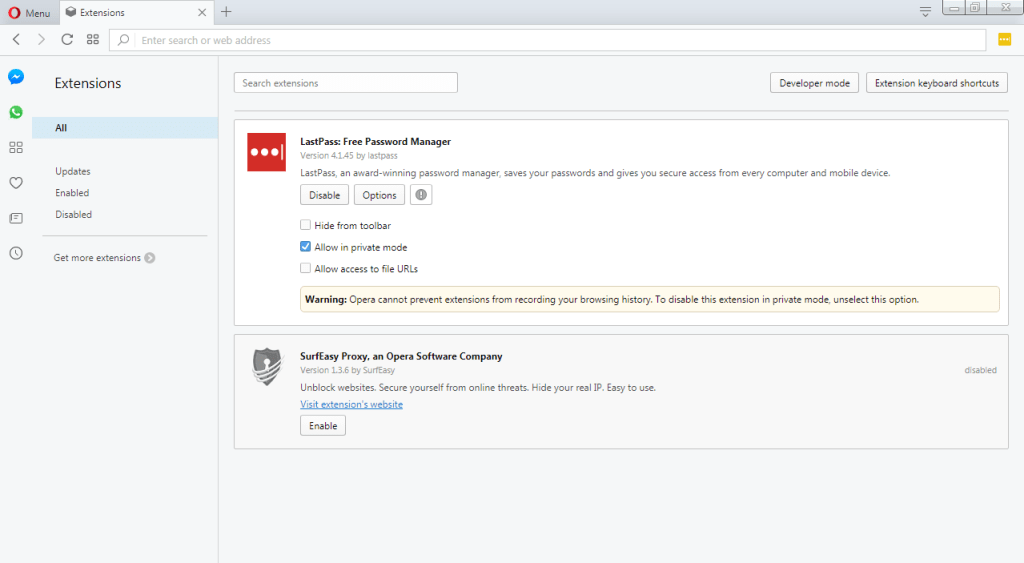The image size is (1024, 563).
Task: Open Speed Dial grid icon in toolbar
Action: (x=93, y=40)
